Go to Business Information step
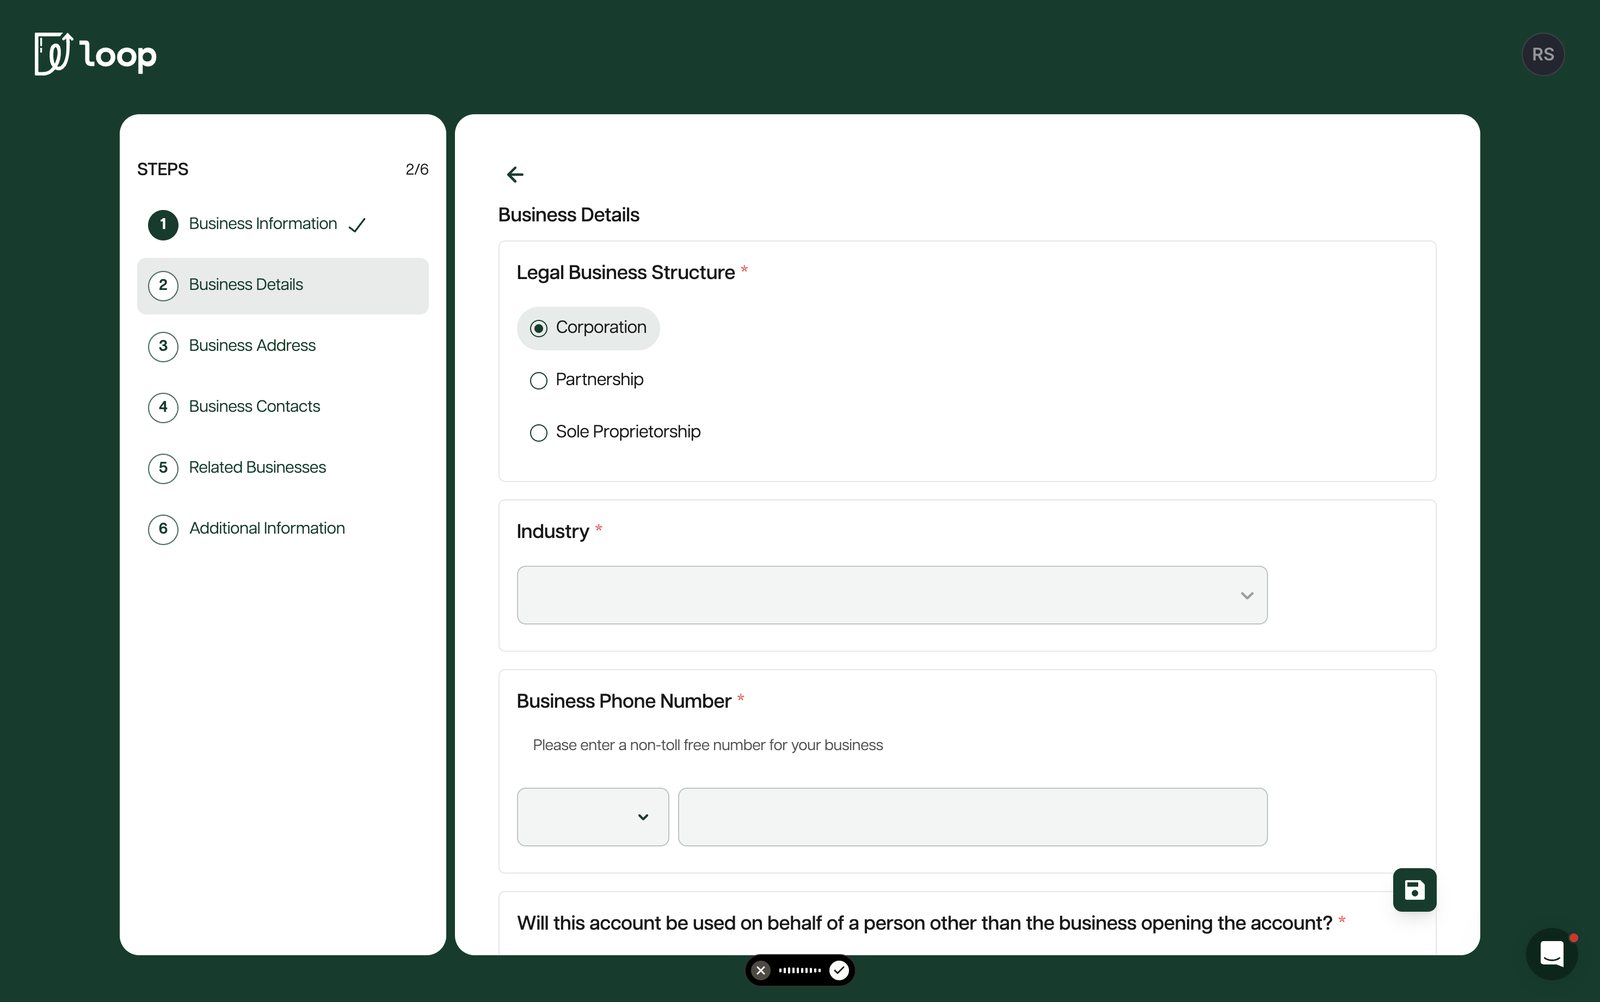 283,224
